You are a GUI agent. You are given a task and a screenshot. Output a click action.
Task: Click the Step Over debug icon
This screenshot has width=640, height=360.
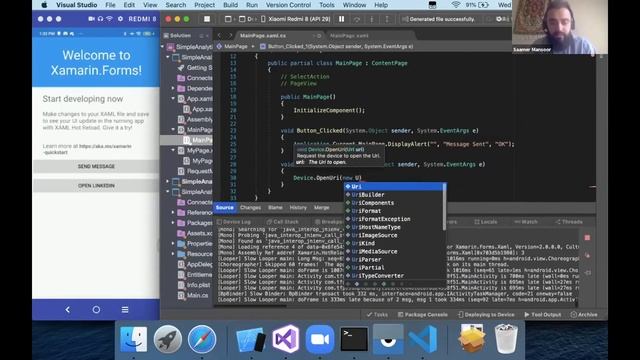357,19
